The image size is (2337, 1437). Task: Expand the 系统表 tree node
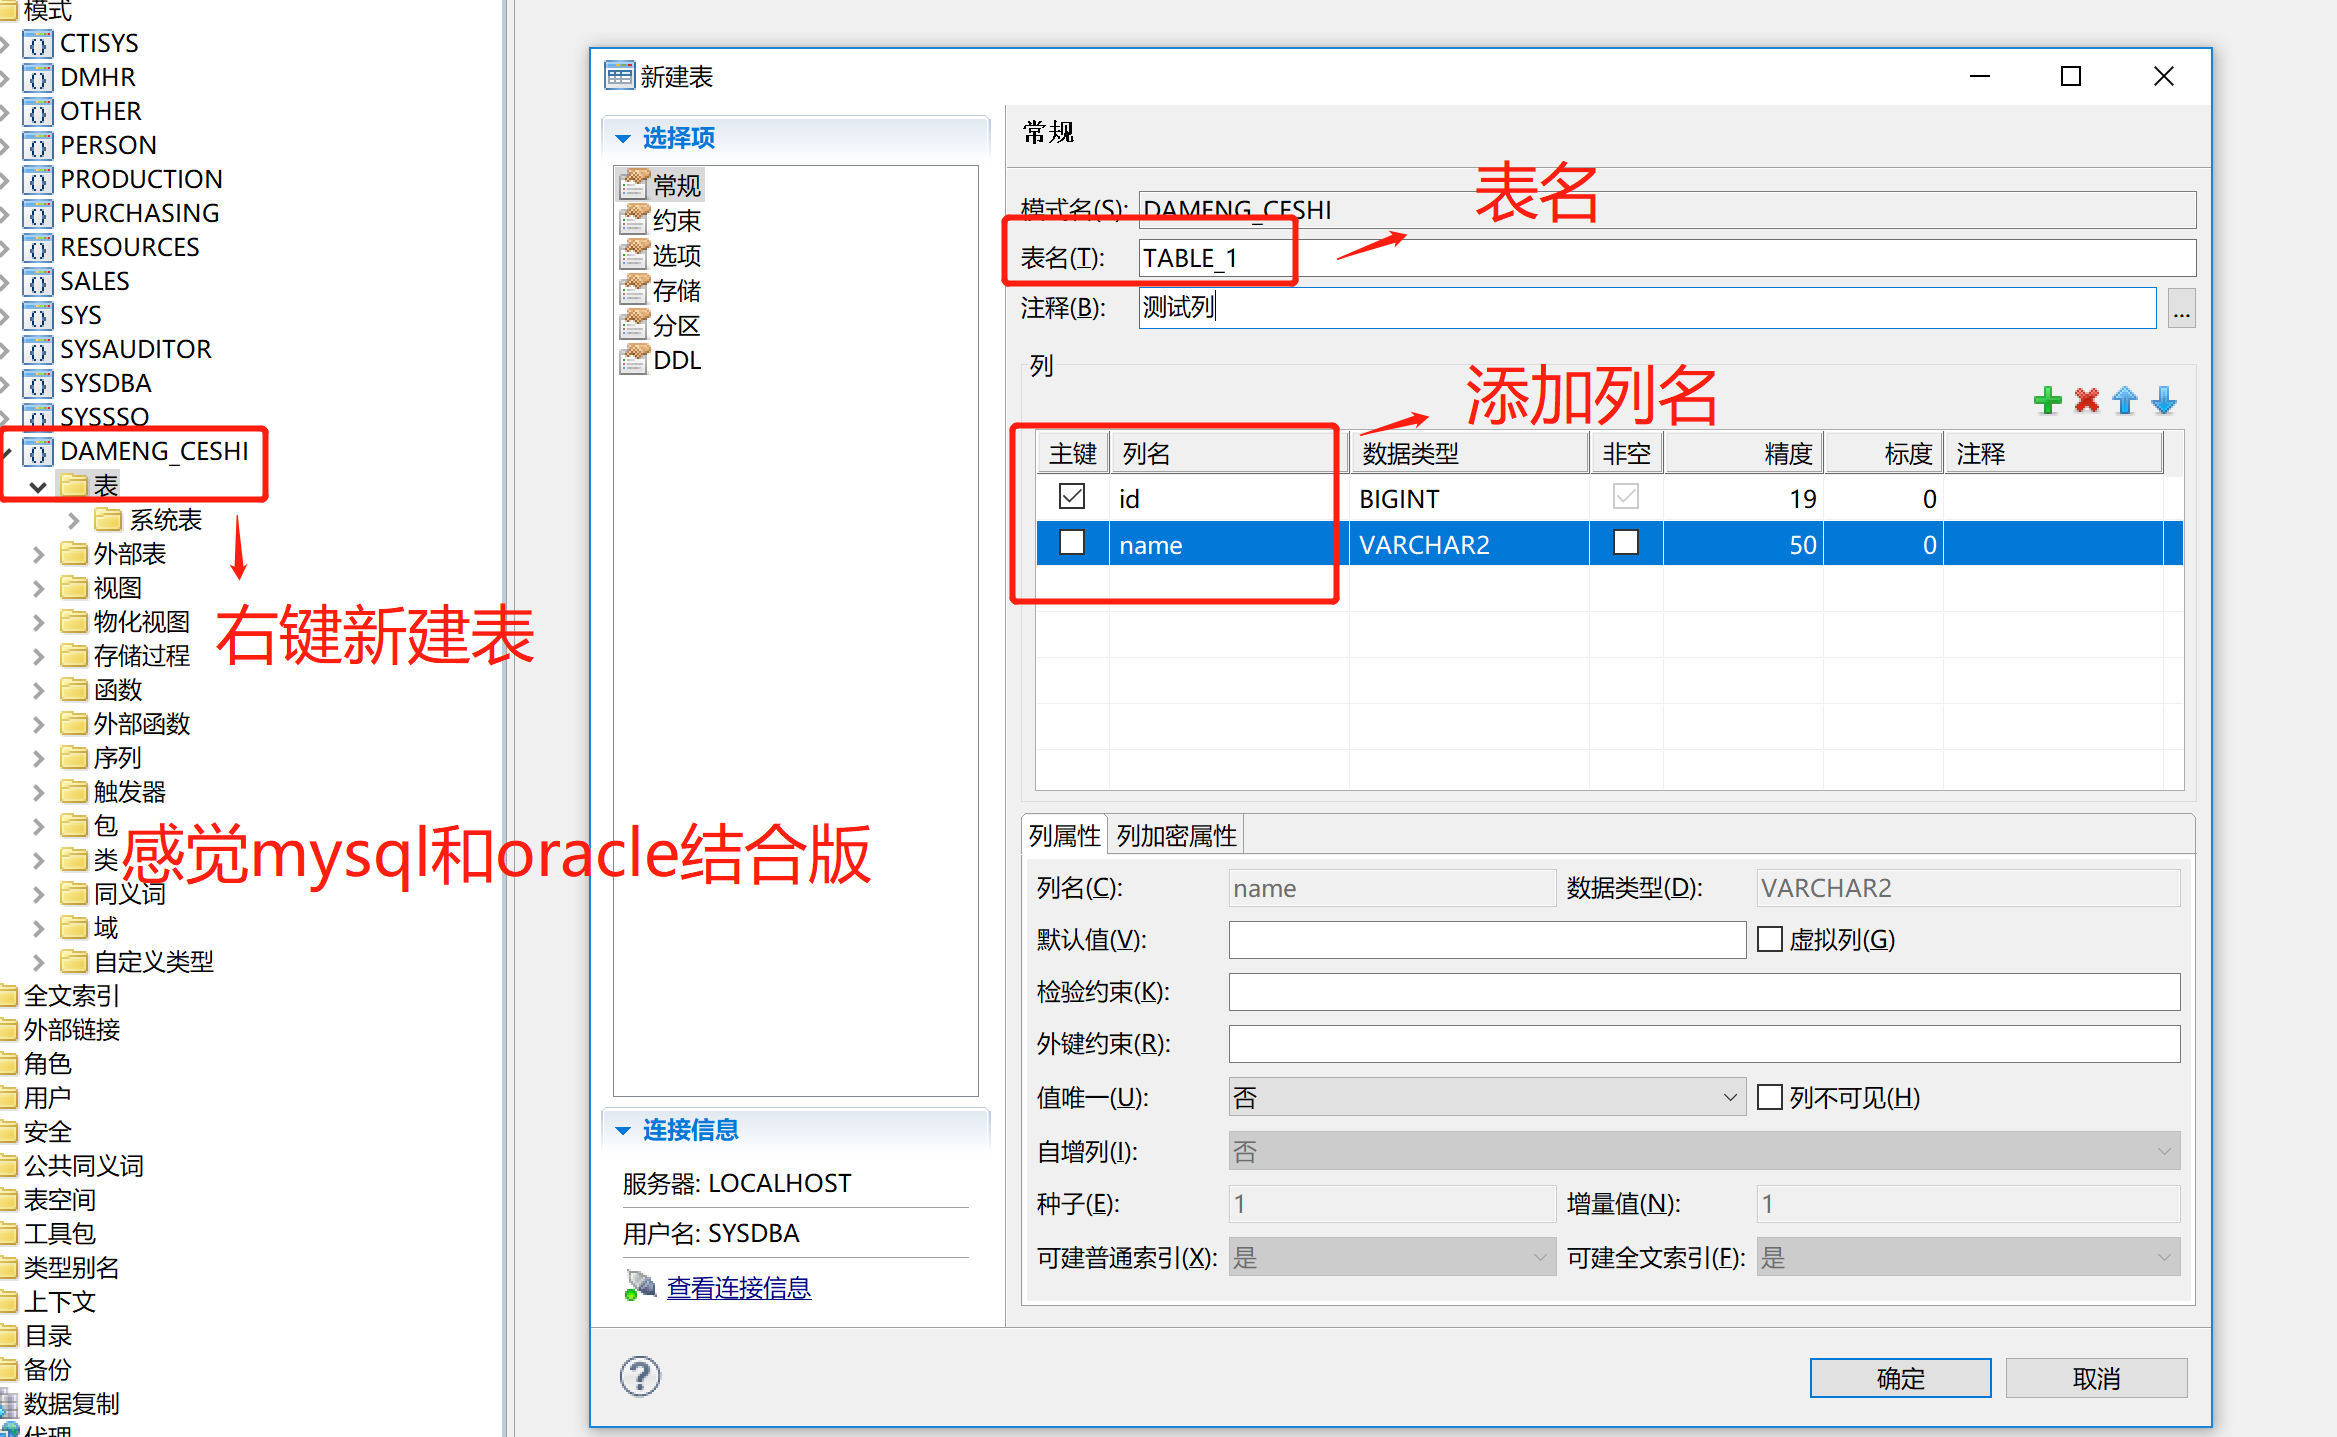(x=73, y=520)
